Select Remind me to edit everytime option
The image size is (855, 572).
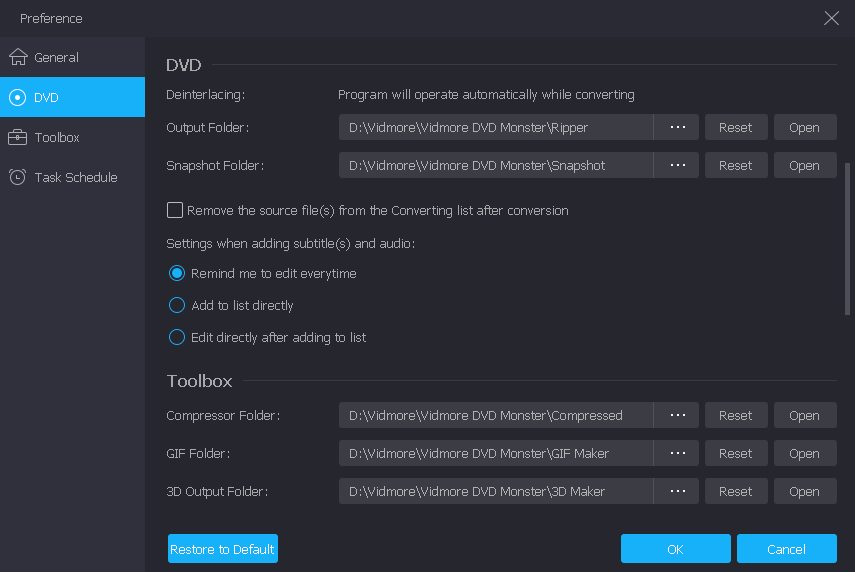pos(177,273)
